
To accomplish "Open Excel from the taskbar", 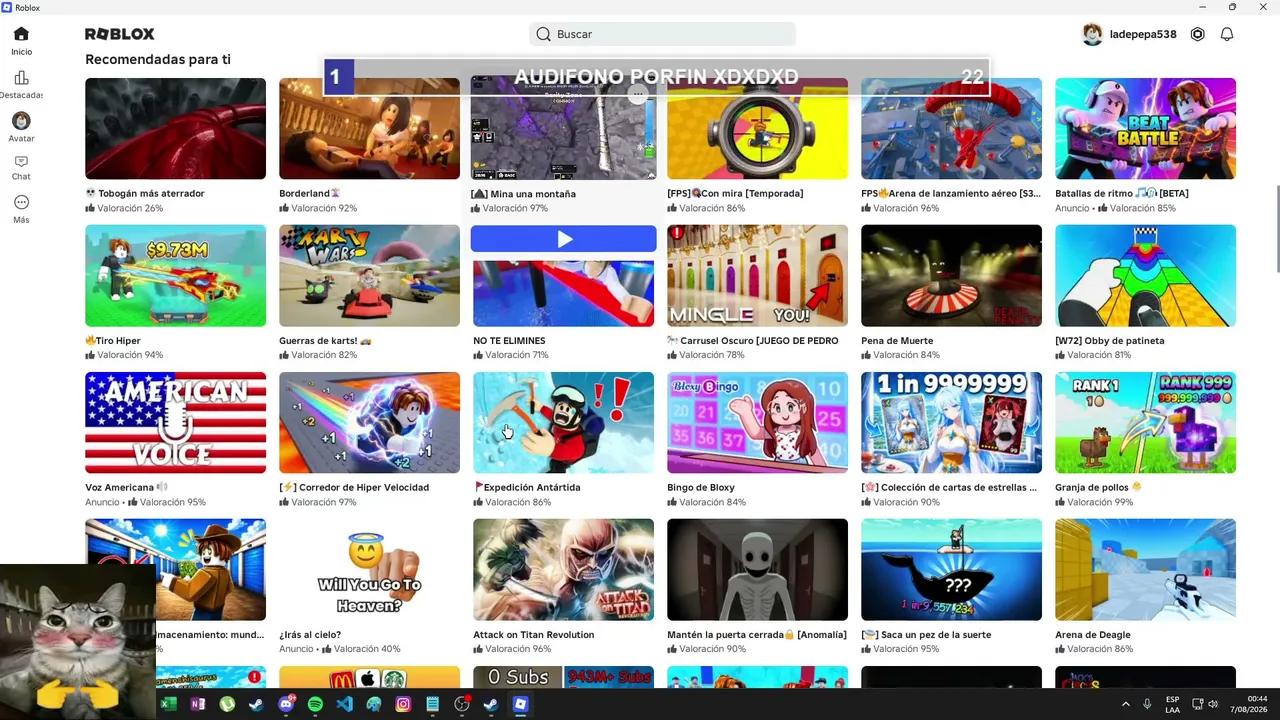I will pyautogui.click(x=169, y=704).
